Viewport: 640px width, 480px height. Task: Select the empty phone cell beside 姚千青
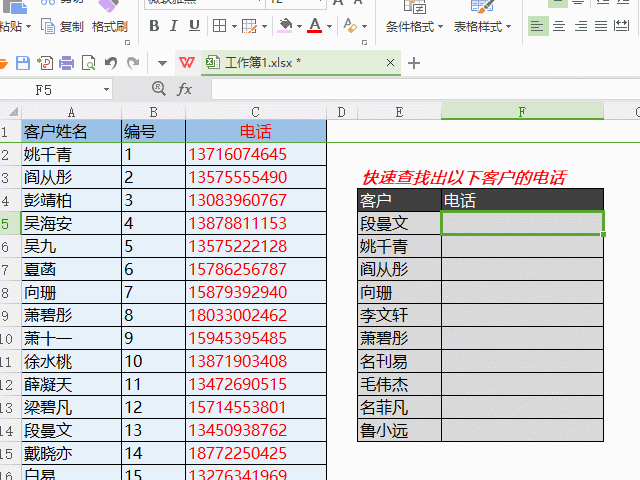pos(522,246)
